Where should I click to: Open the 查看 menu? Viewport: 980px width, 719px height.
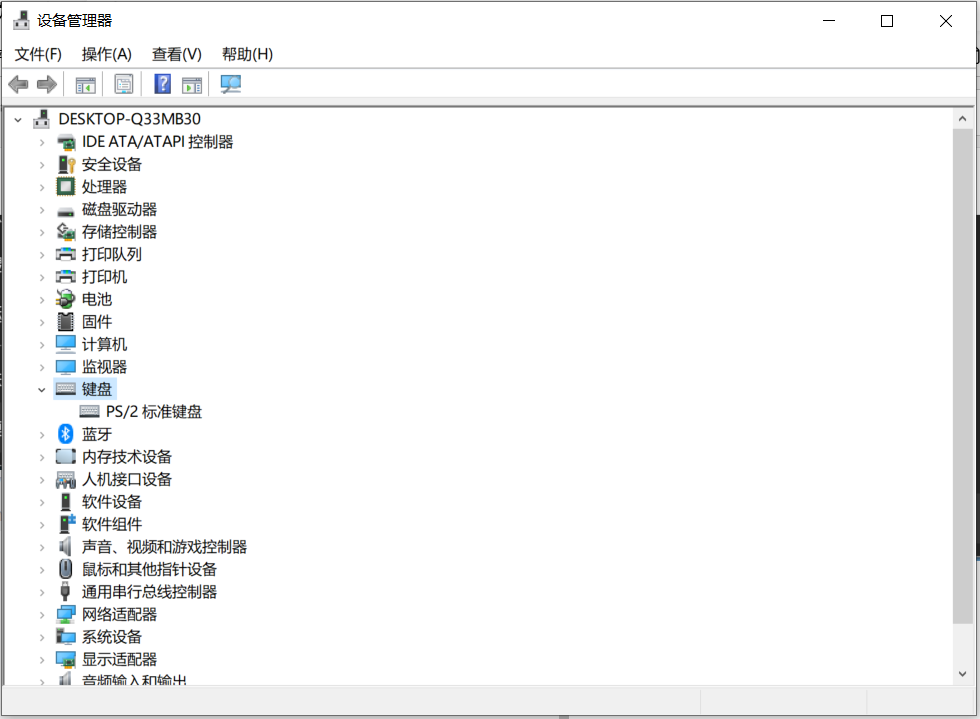coord(176,54)
